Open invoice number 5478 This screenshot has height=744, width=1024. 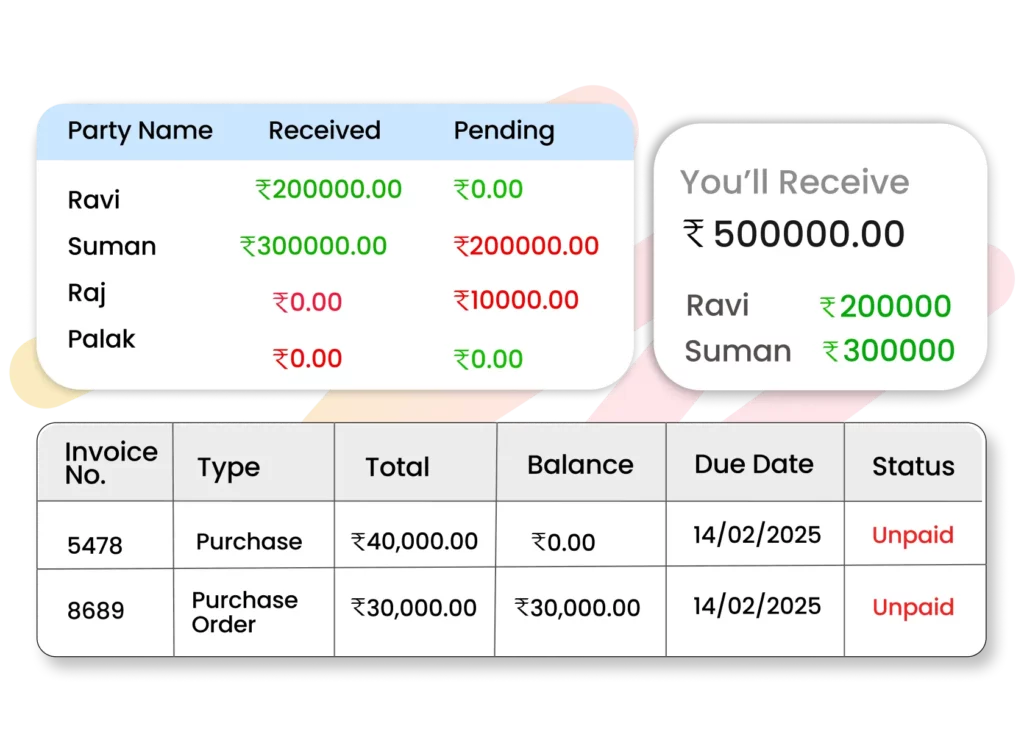[95, 545]
